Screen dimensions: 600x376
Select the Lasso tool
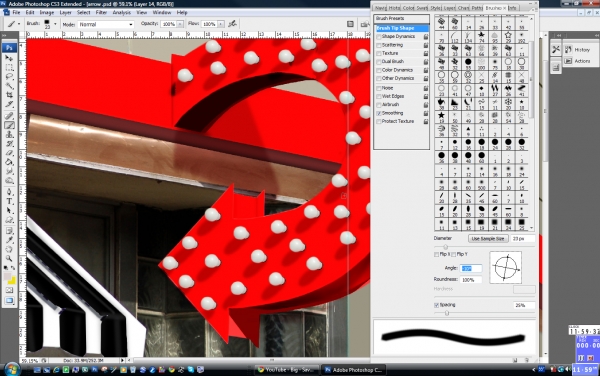click(9, 77)
